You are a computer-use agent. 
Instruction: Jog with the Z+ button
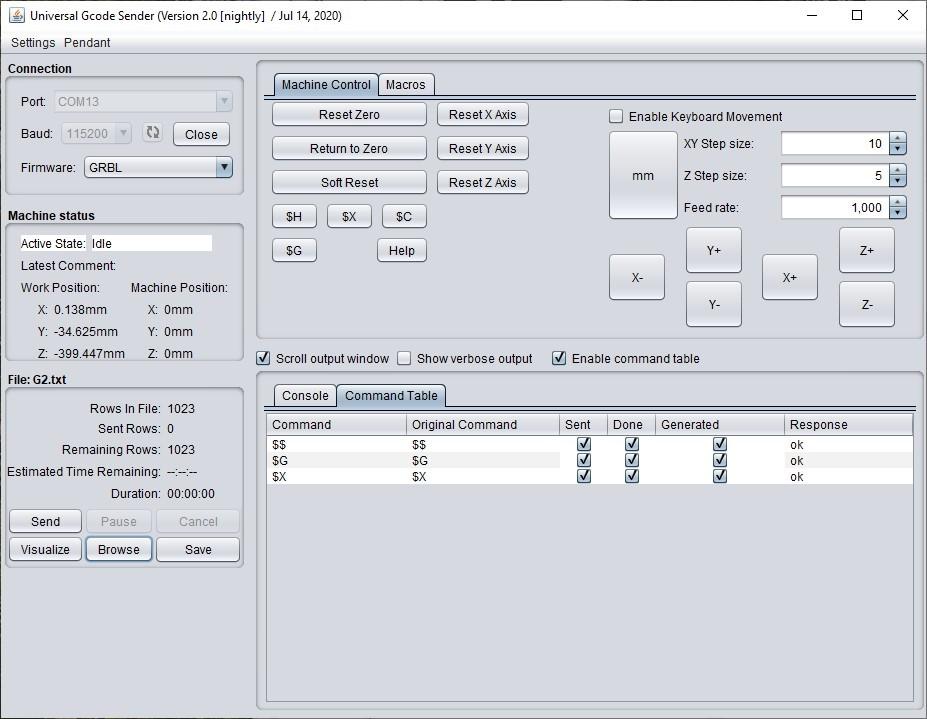coord(867,251)
